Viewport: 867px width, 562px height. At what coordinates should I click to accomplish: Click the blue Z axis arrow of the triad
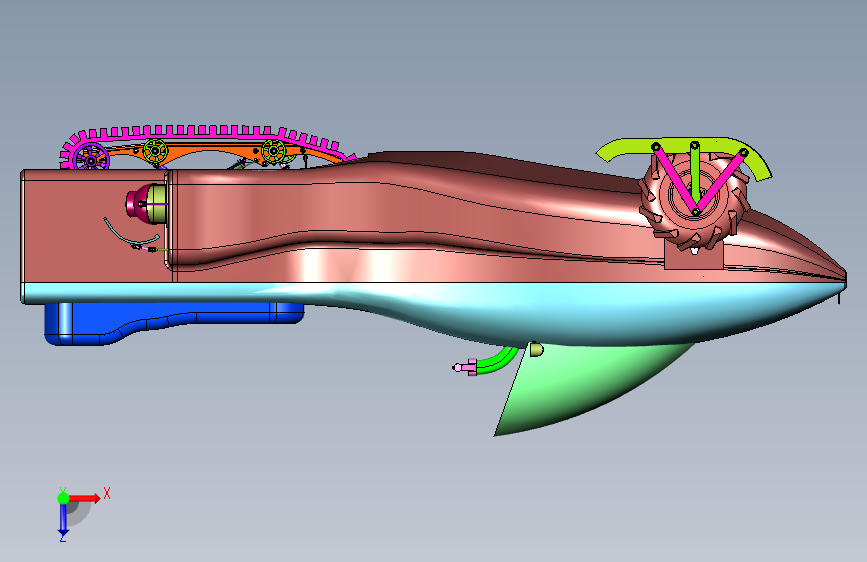[x=63, y=519]
